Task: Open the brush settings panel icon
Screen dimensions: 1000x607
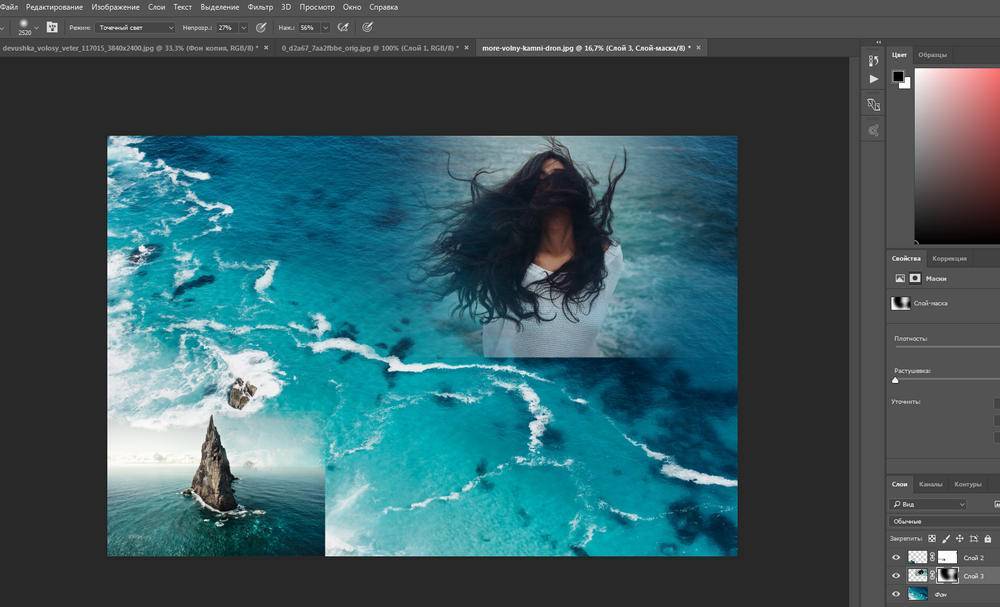Action: click(x=53, y=27)
